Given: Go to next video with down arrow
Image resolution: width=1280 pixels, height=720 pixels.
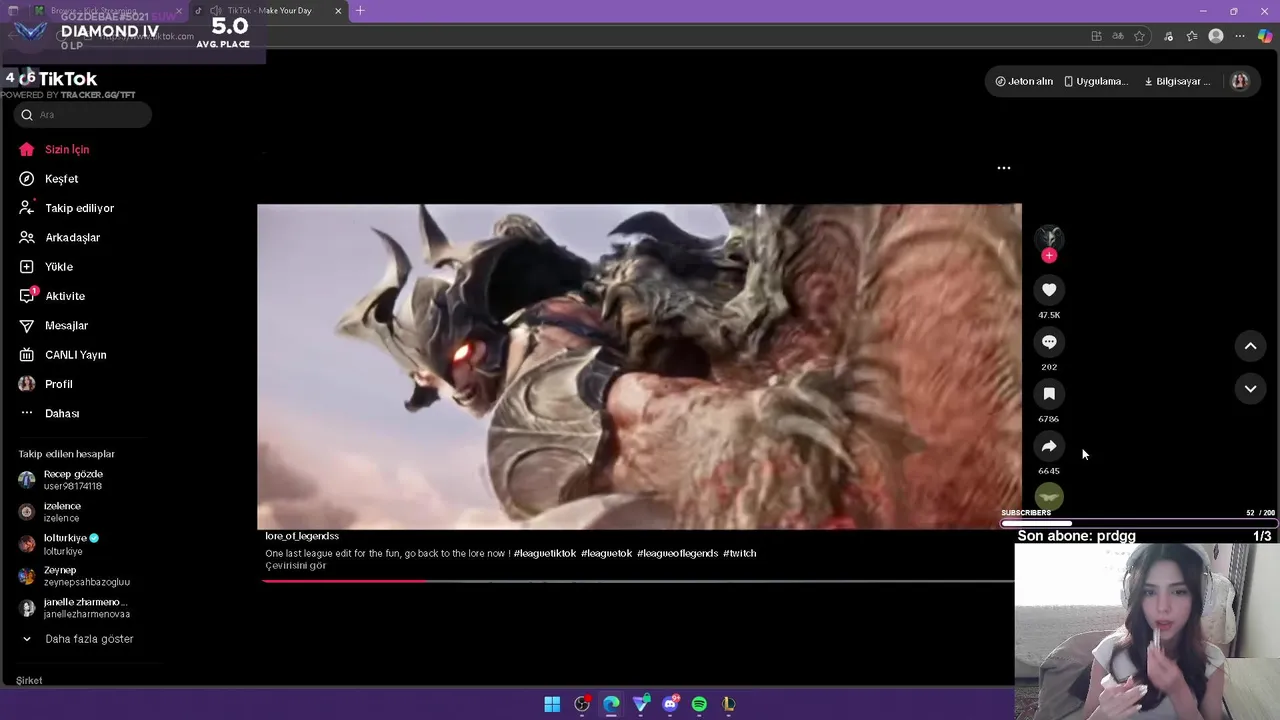Looking at the screenshot, I should click(1250, 388).
